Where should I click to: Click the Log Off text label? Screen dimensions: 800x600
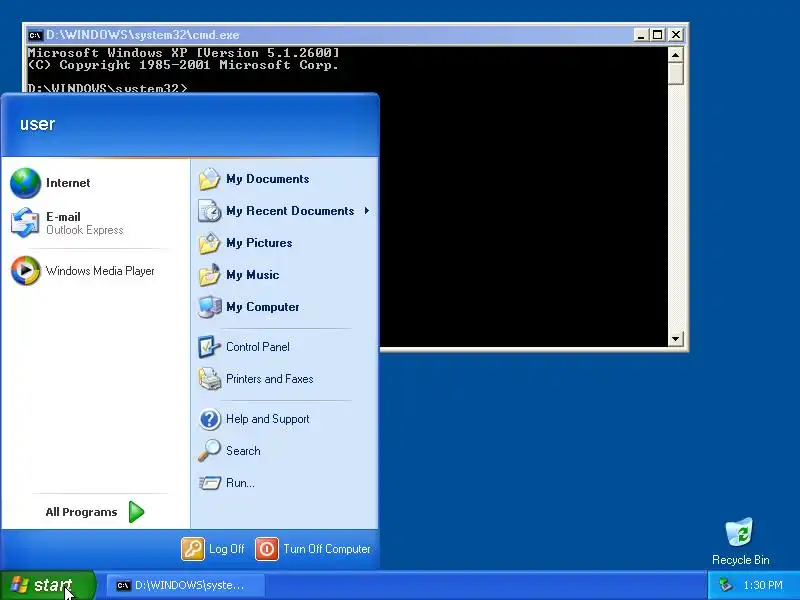coord(227,549)
